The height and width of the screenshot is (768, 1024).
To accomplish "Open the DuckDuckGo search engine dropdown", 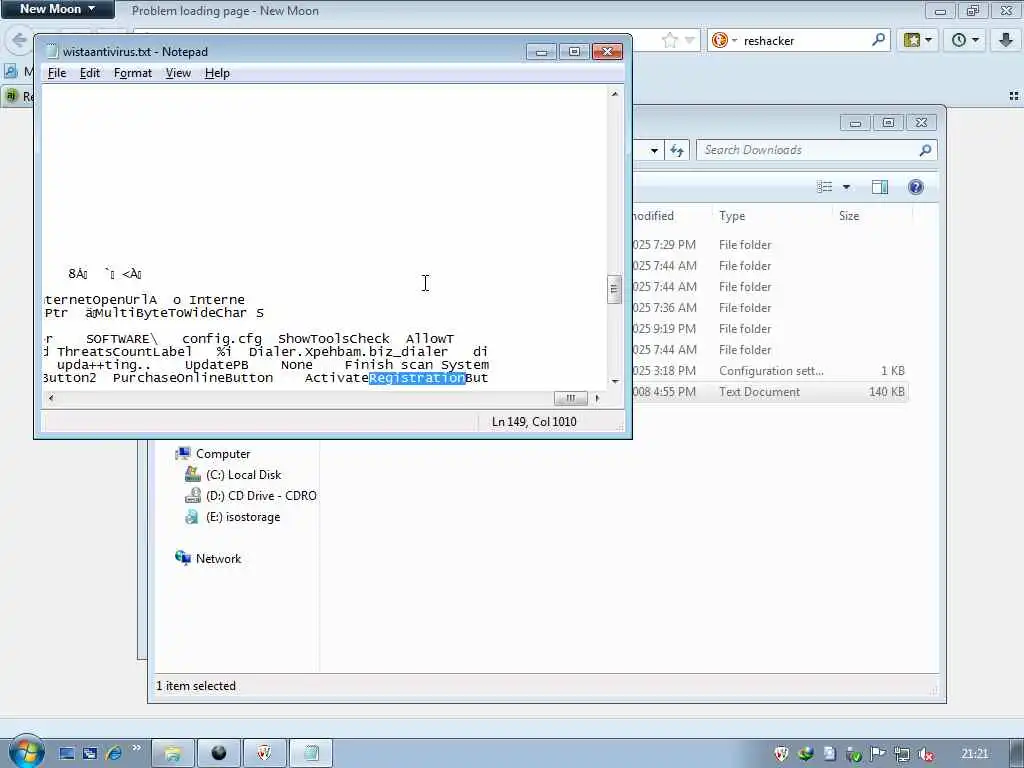I will (x=725, y=40).
